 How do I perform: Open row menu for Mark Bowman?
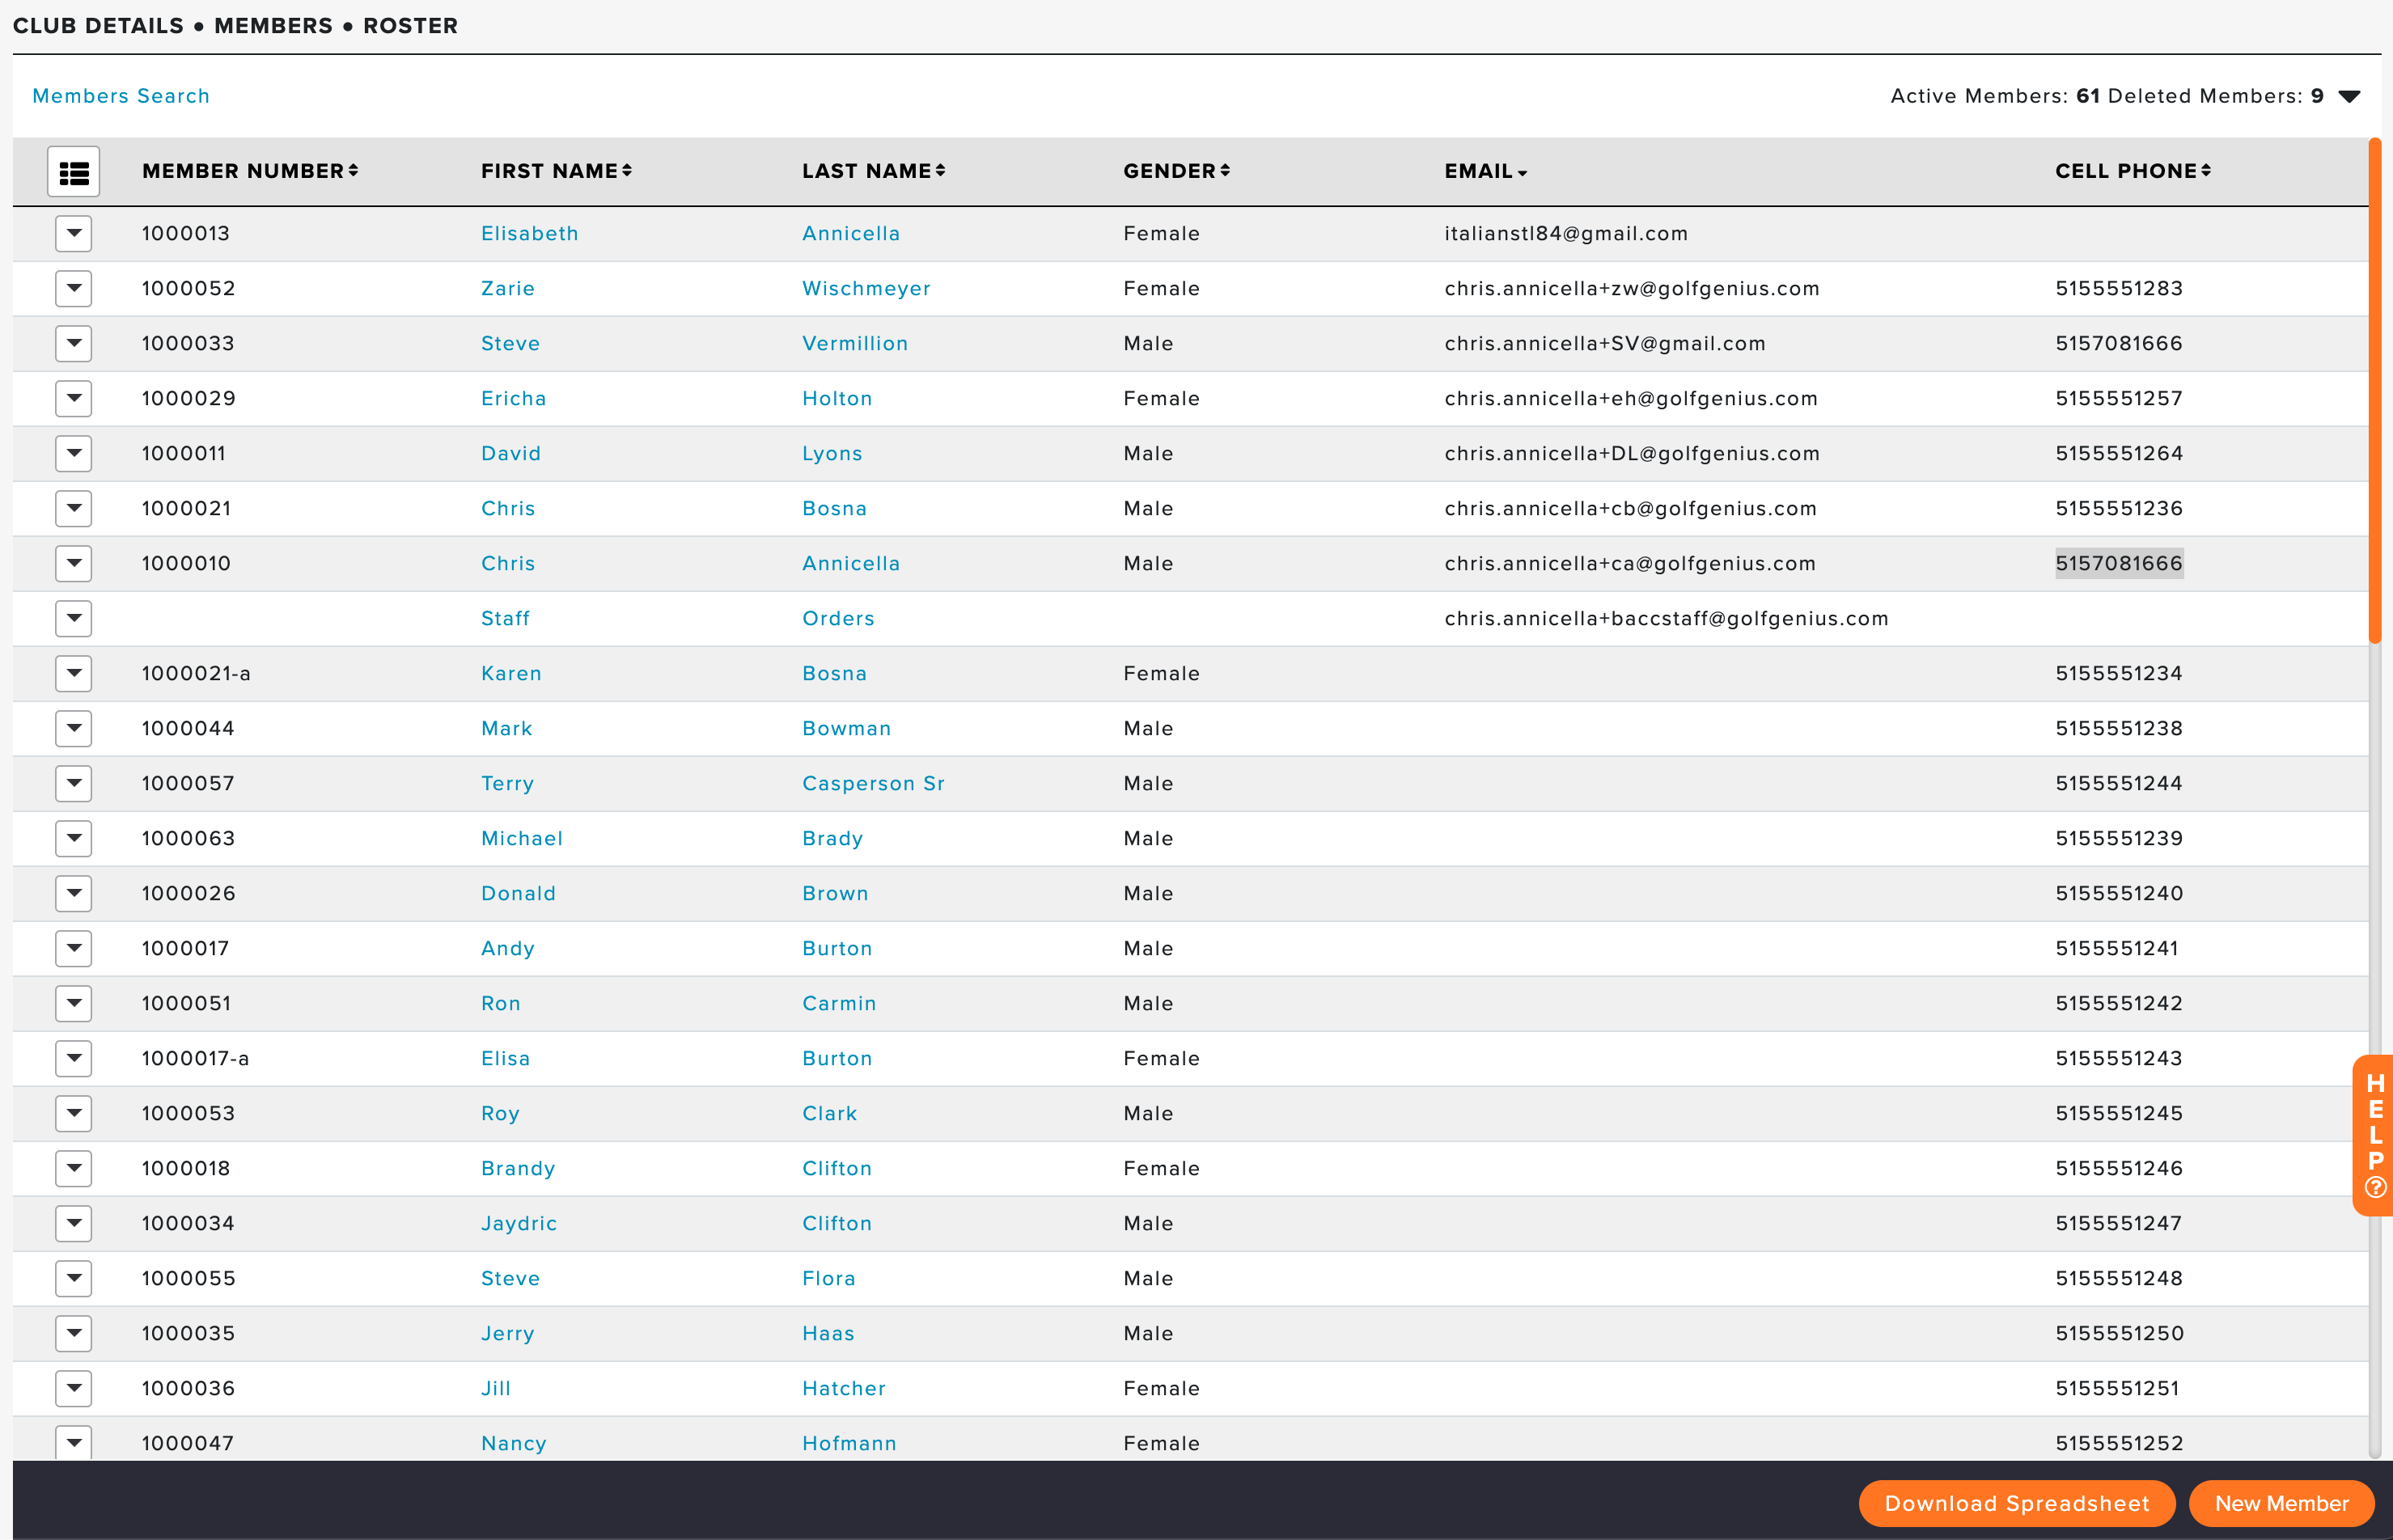click(x=74, y=729)
